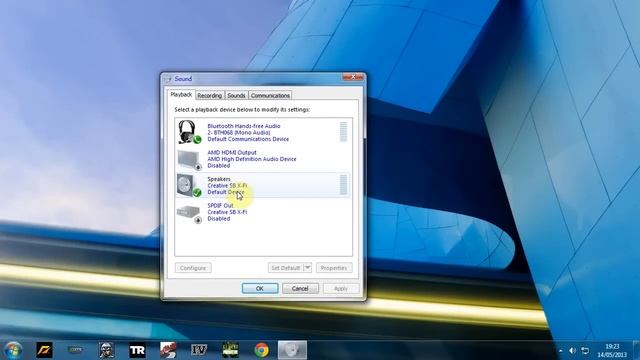Open the red game icon in taskbar

(168, 350)
